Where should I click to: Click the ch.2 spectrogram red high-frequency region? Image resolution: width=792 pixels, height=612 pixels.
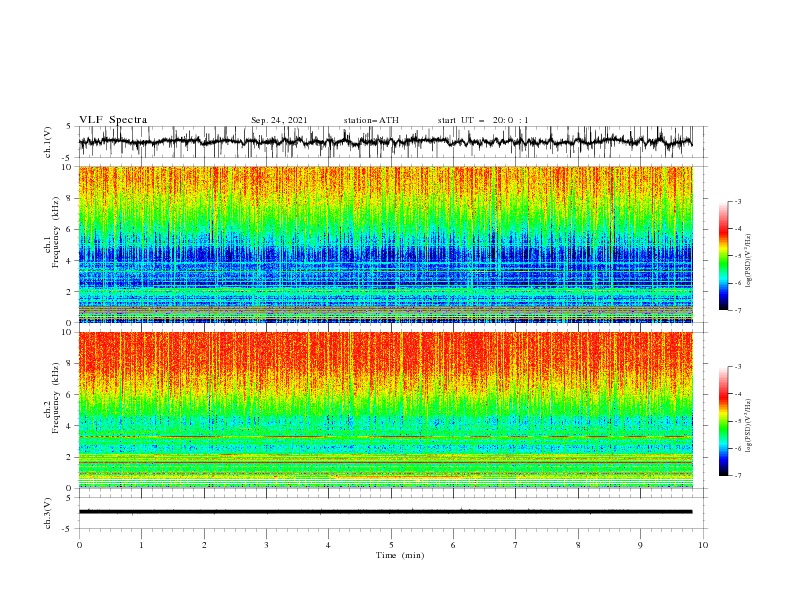point(385,353)
